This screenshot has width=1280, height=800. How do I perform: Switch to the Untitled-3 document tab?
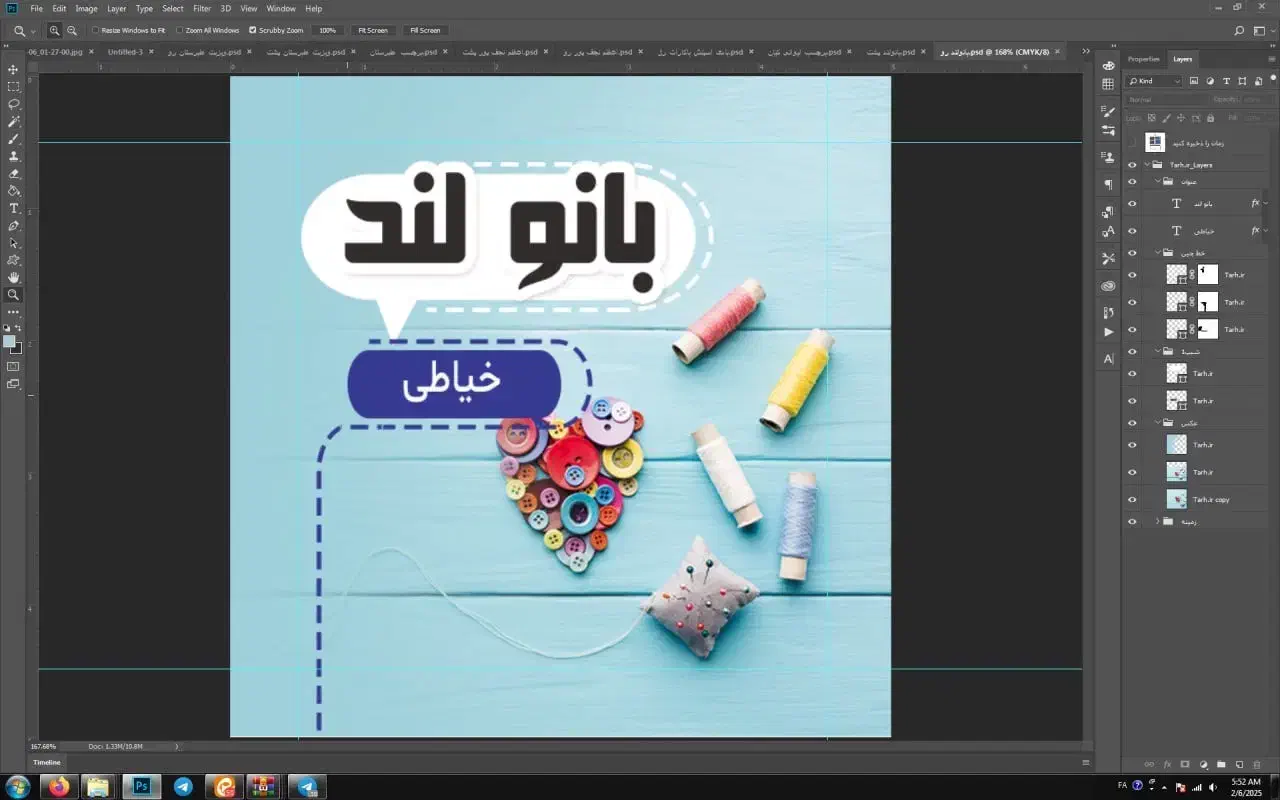tap(126, 52)
